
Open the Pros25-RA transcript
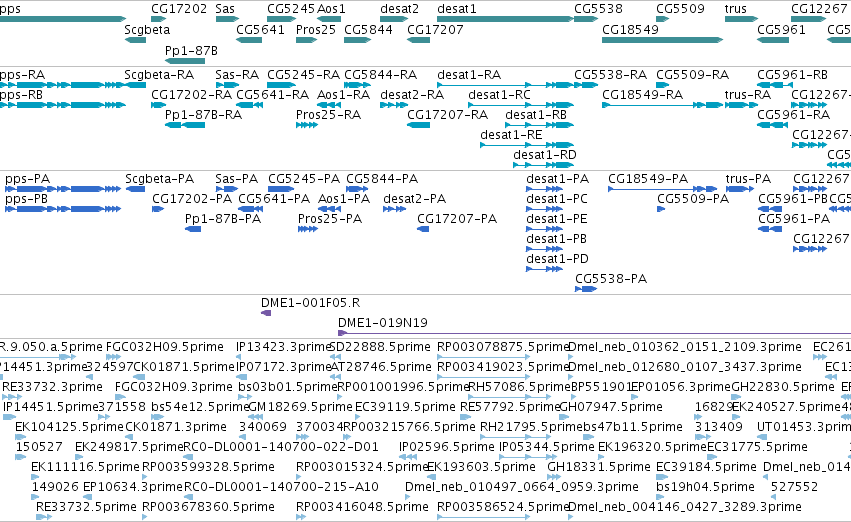pos(307,125)
